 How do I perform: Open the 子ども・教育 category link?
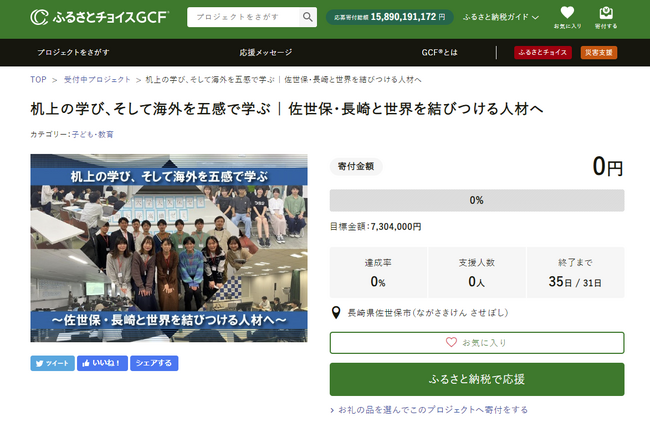point(93,134)
